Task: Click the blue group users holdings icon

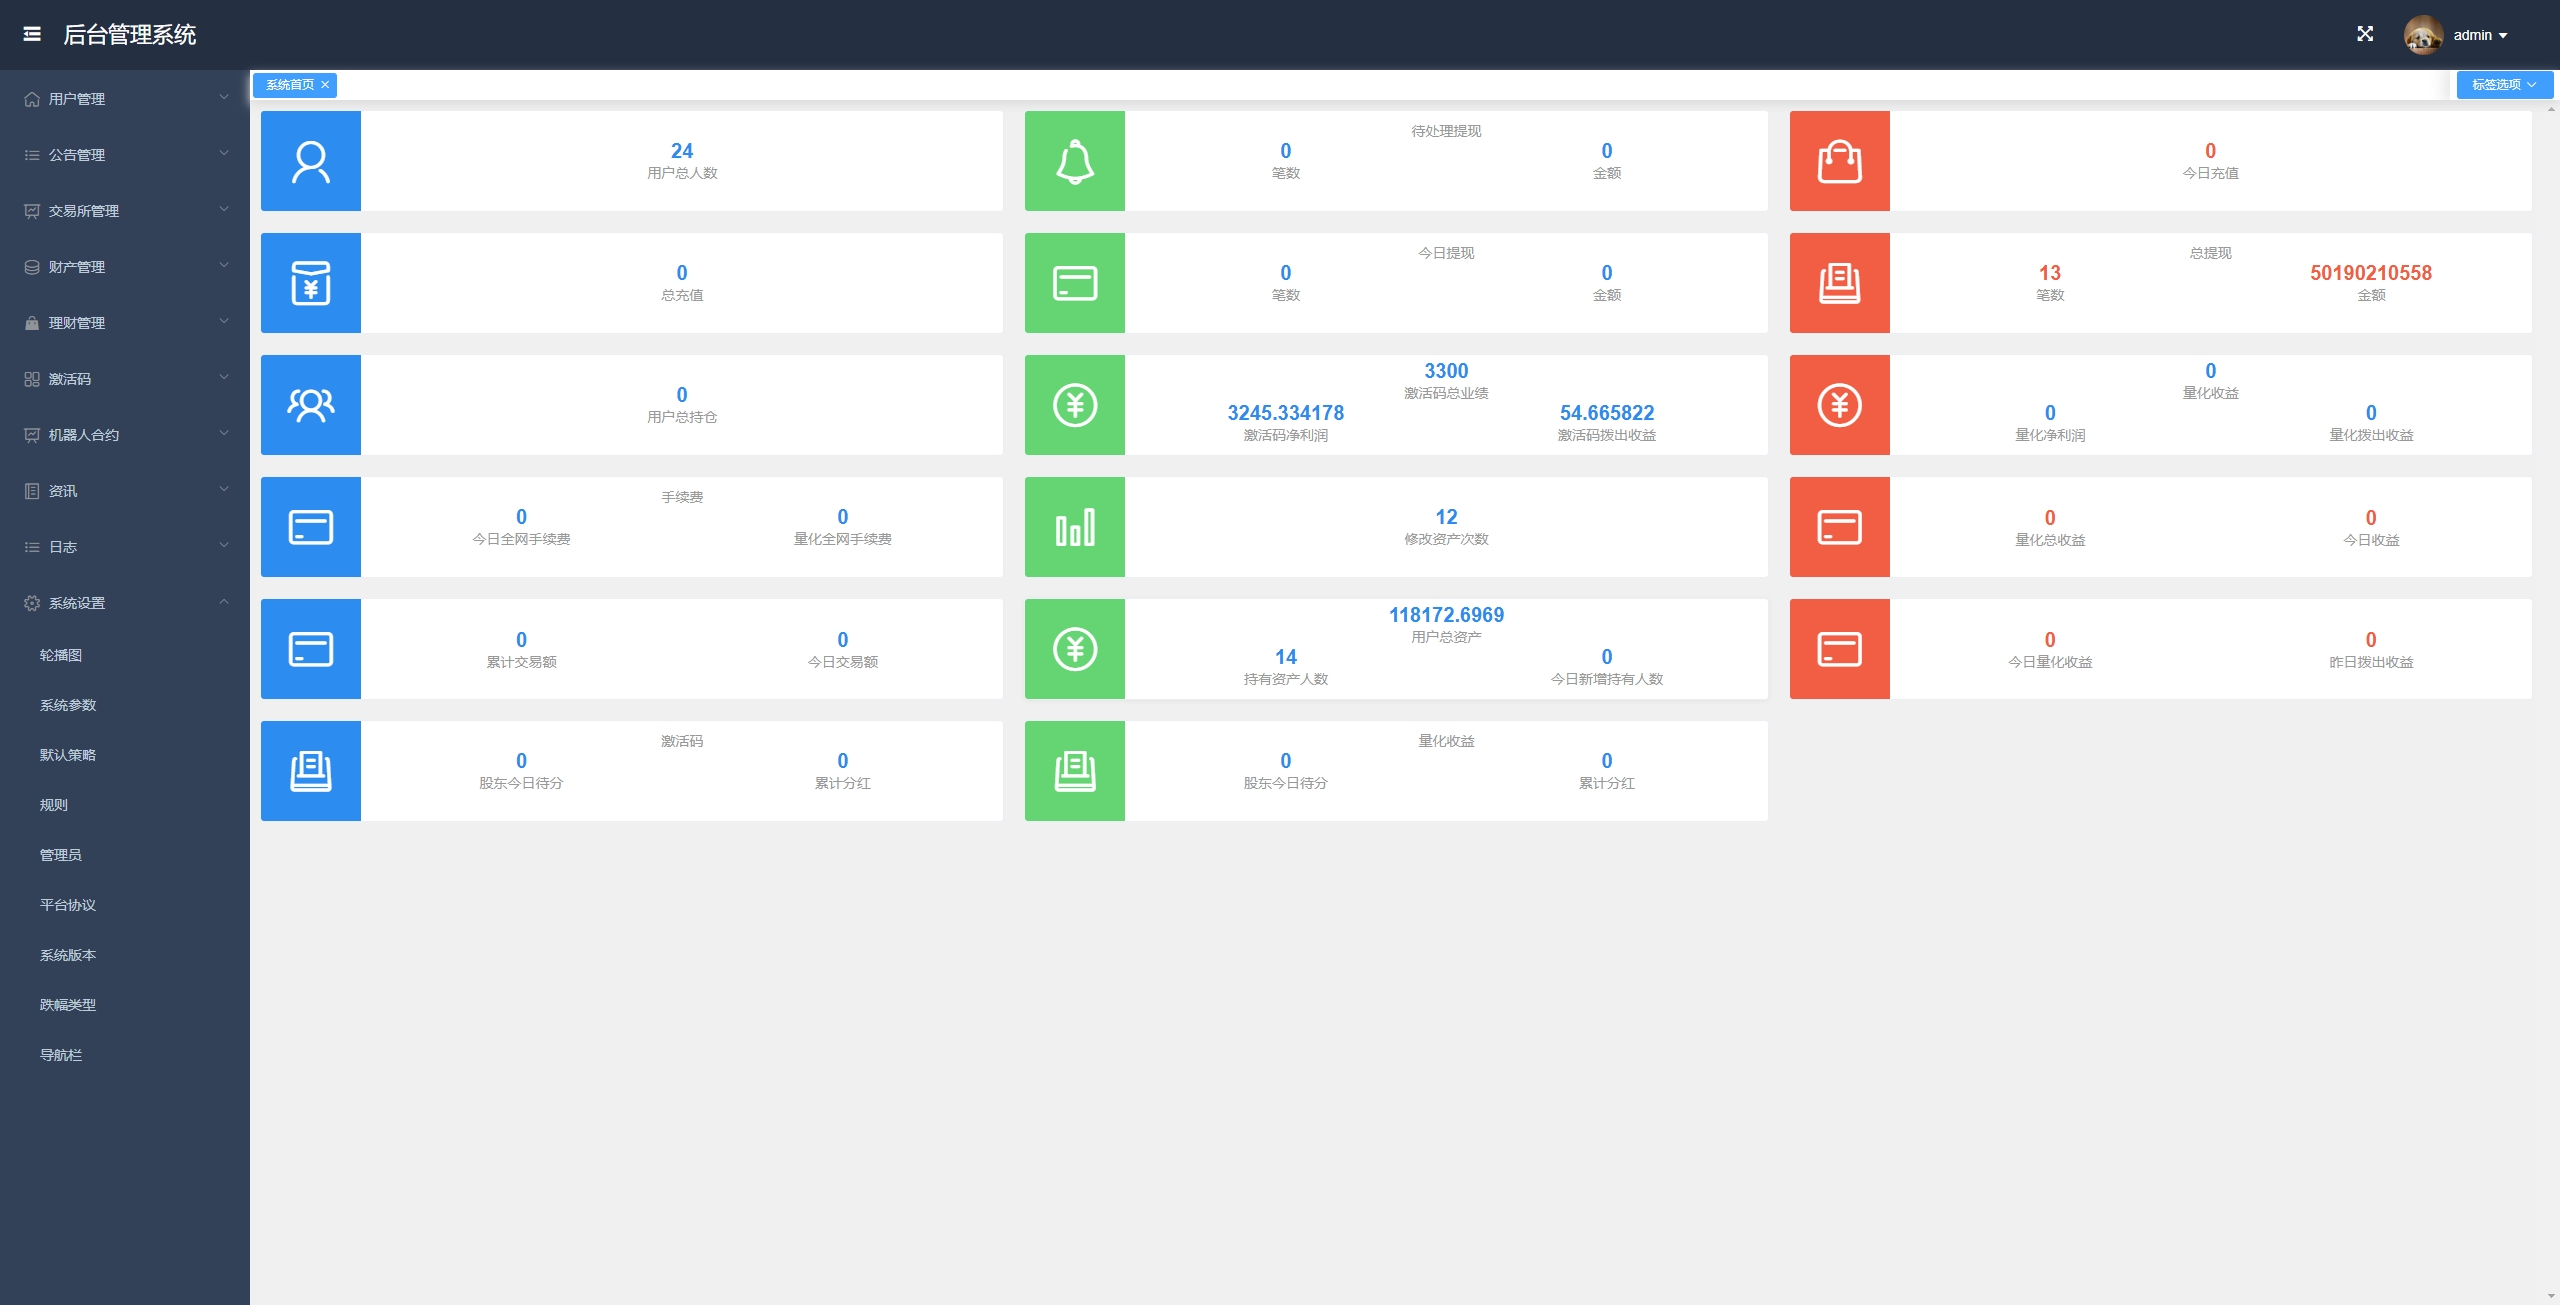Action: (311, 405)
